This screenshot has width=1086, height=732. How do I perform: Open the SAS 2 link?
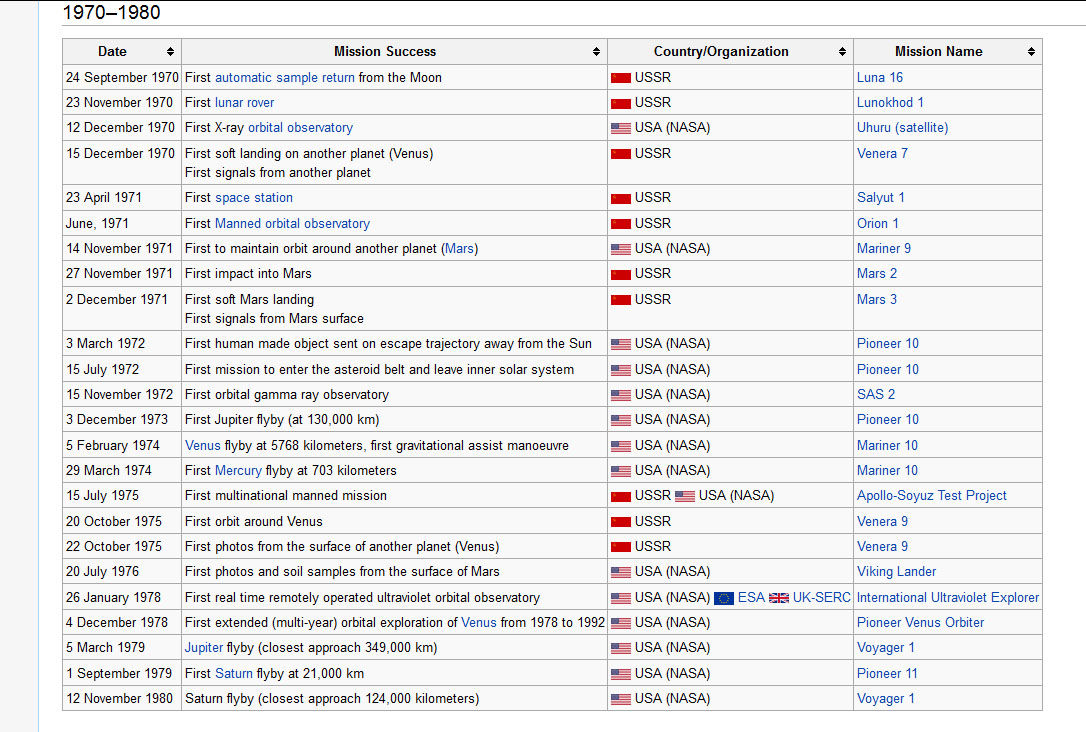click(876, 394)
